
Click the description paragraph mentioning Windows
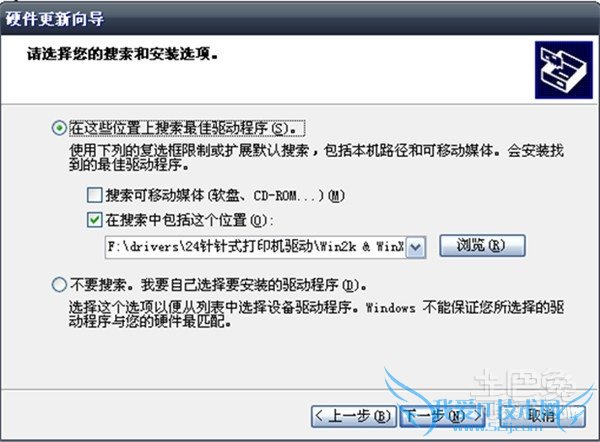(316, 315)
